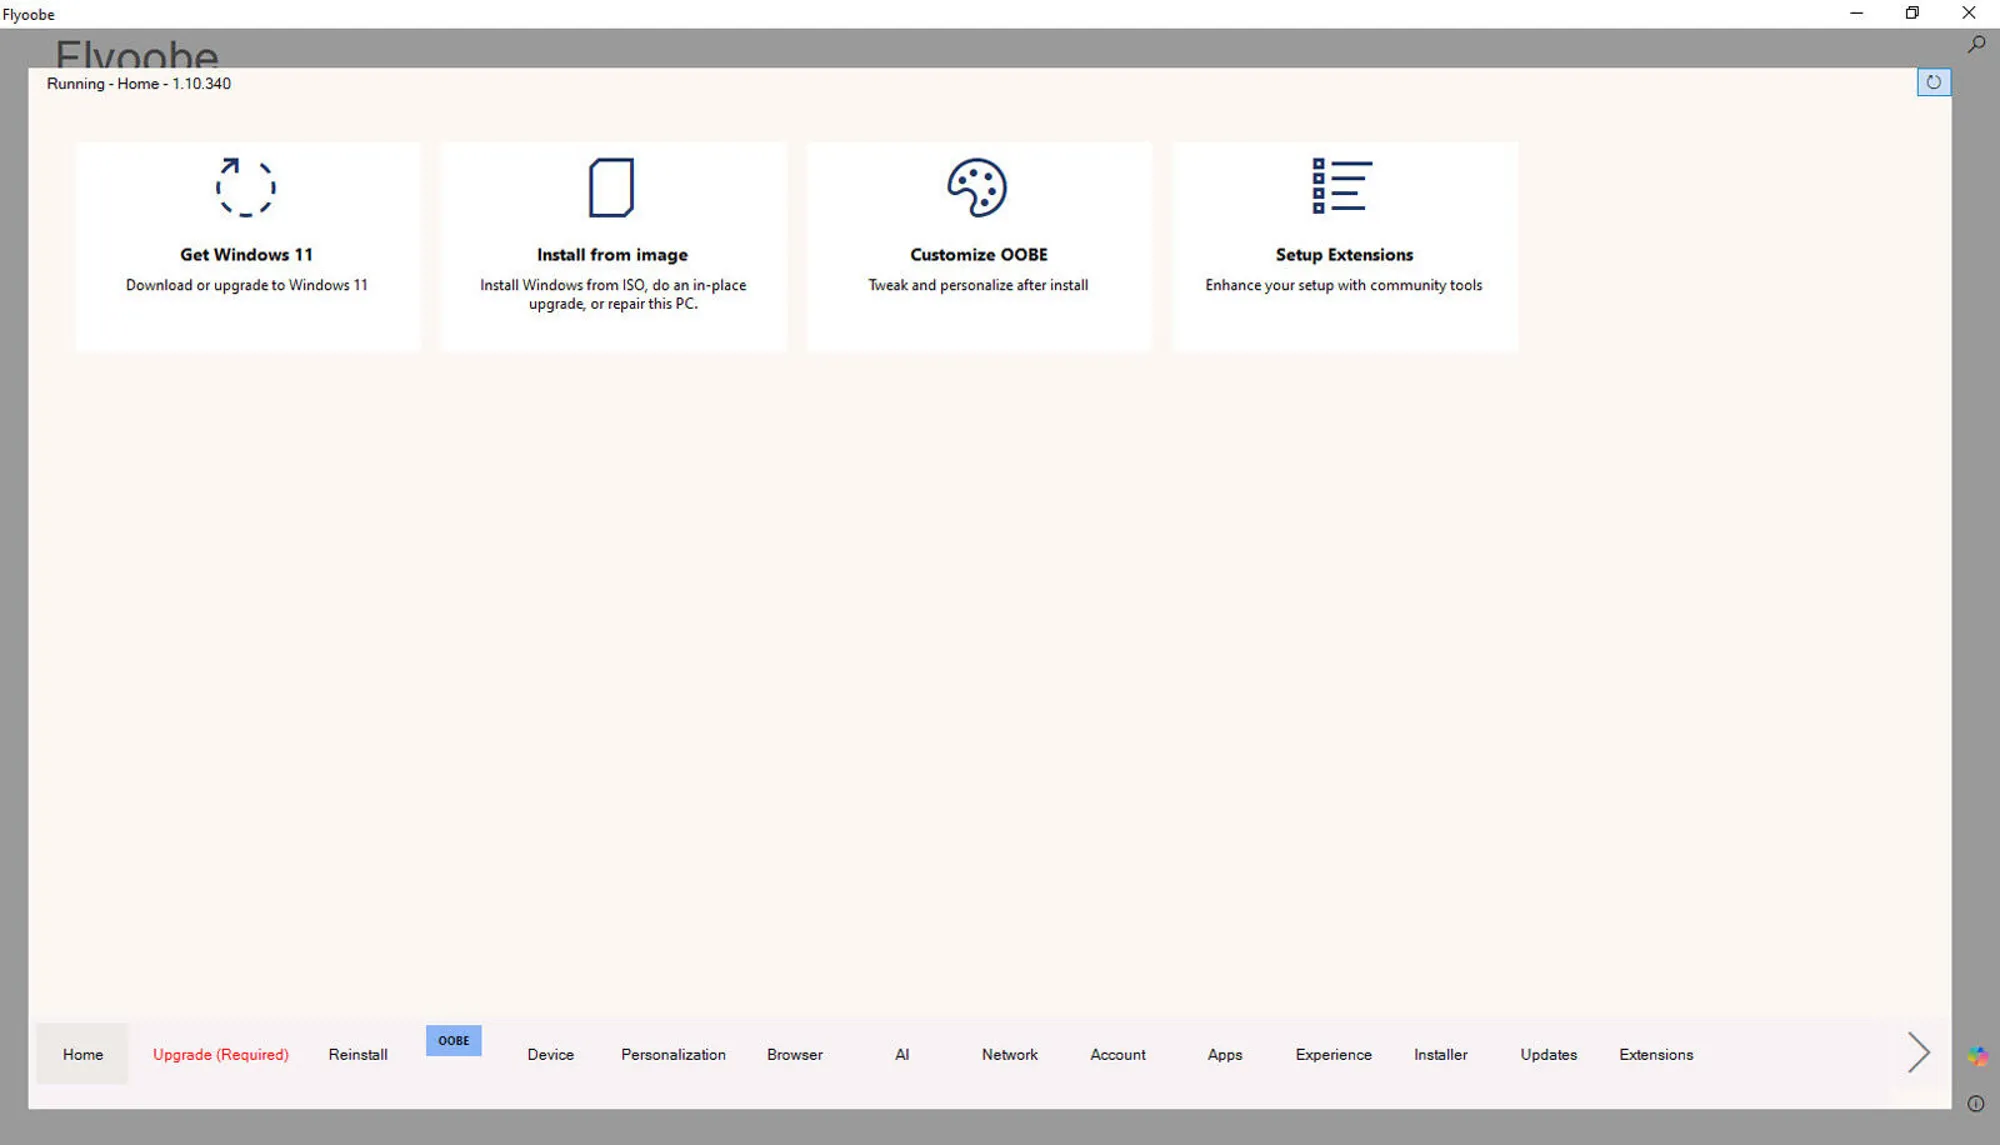Viewport: 2000px width, 1145px height.
Task: Select the Reinstall tab
Action: pos(358,1054)
